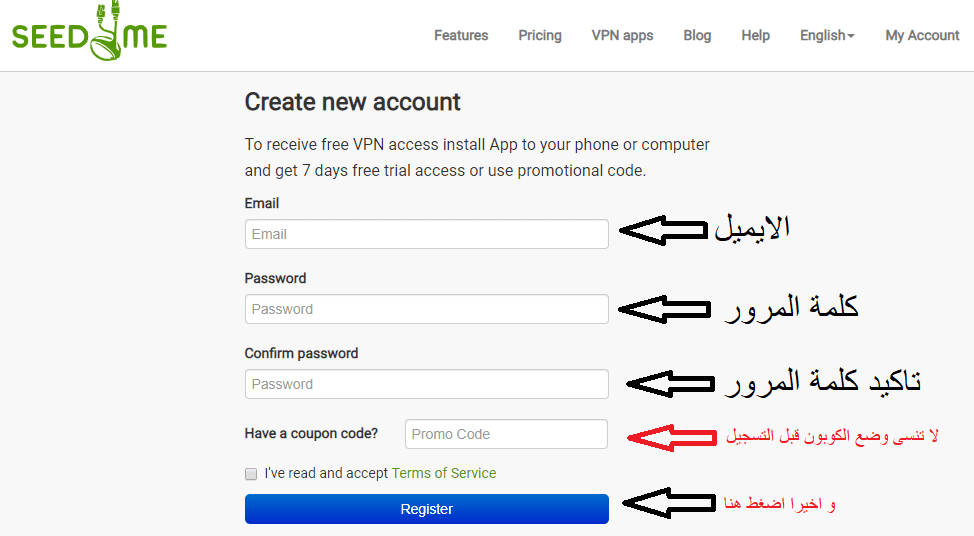974x536 pixels.
Task: Click the Seed4Me logo
Action: 90,31
